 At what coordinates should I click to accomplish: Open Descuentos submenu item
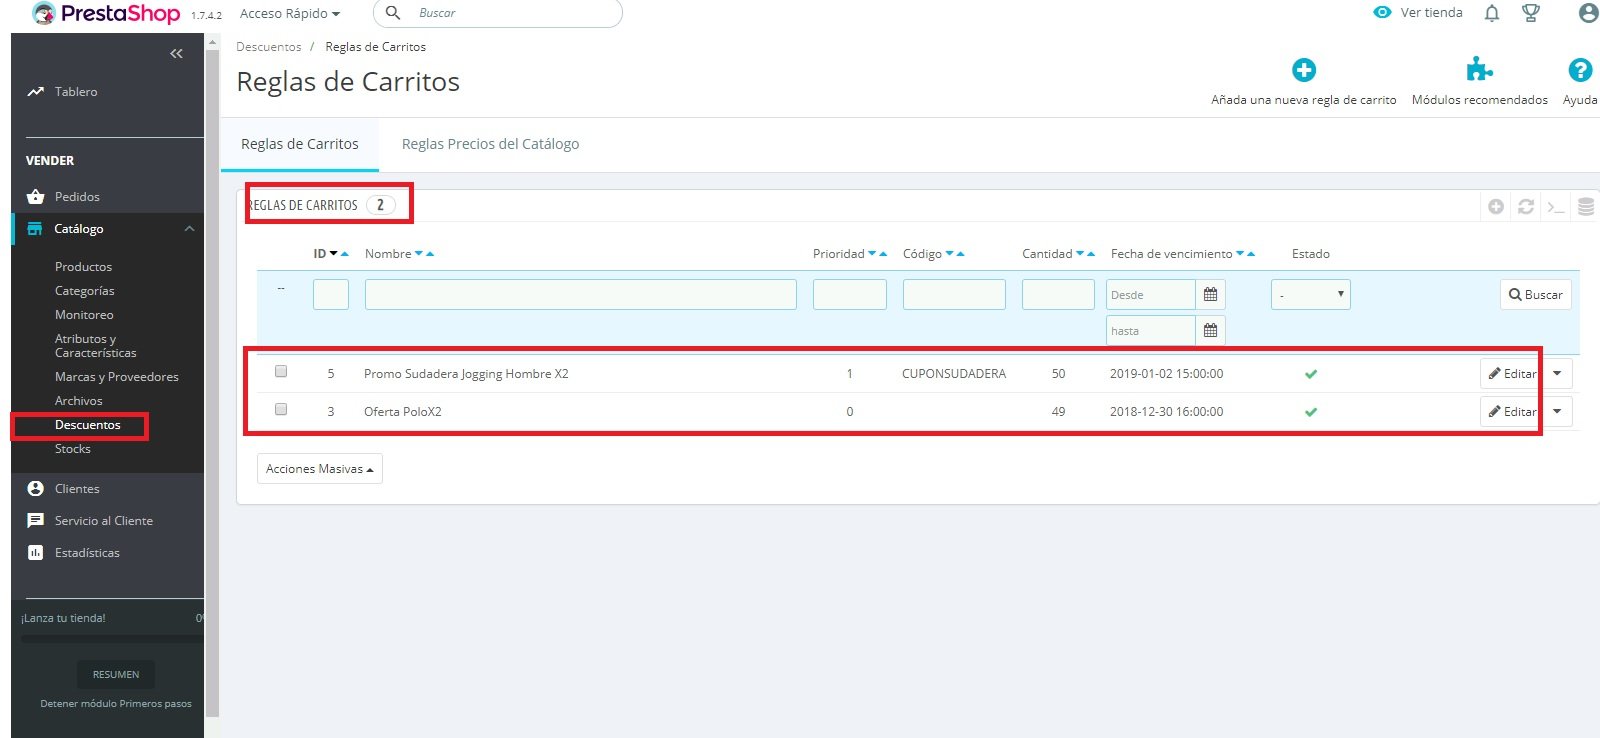87,425
